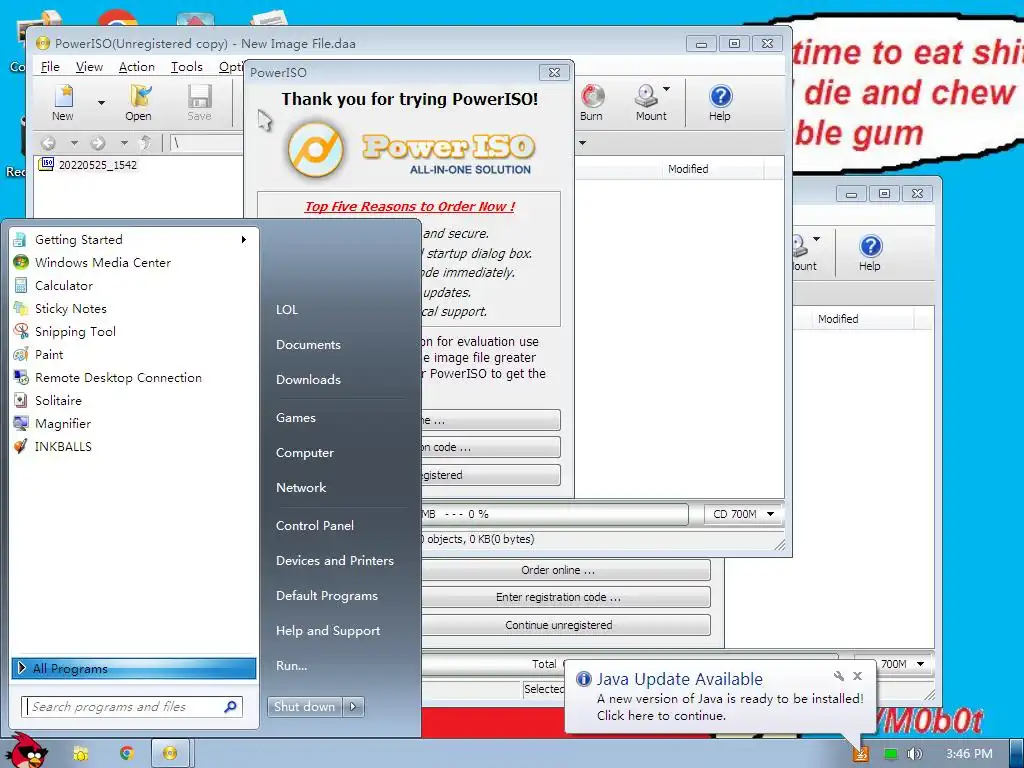1024x768 pixels.
Task: Expand the Mount dropdown arrow in front window
Action: pyautogui.click(x=667, y=88)
